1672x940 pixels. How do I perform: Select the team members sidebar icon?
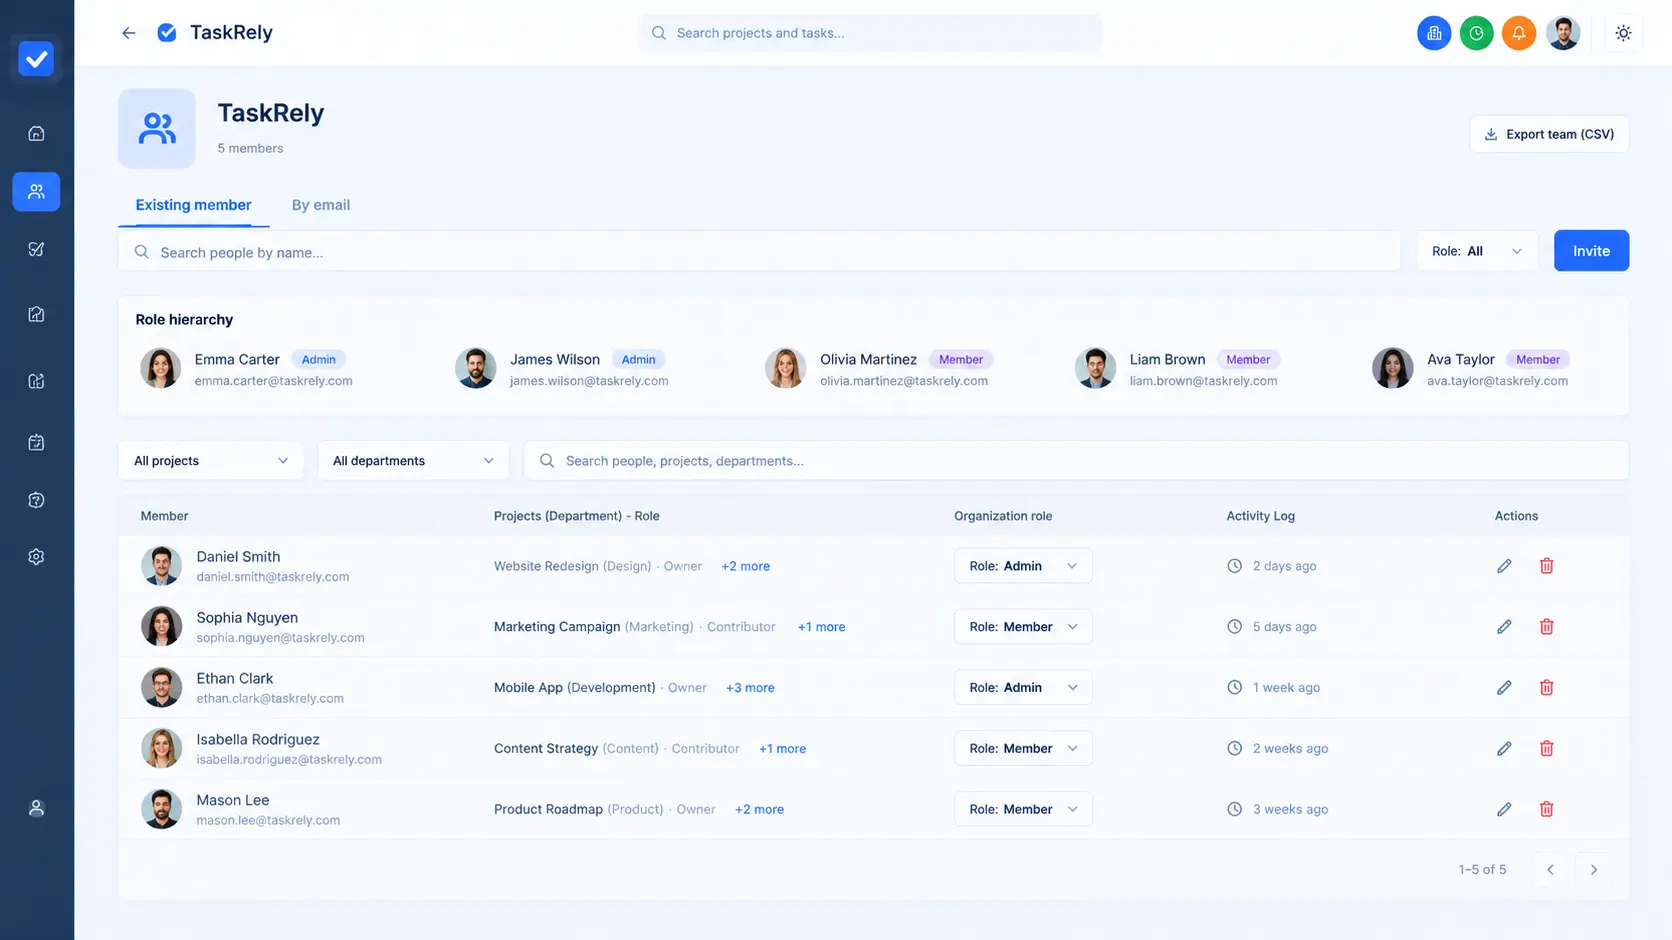click(x=36, y=191)
